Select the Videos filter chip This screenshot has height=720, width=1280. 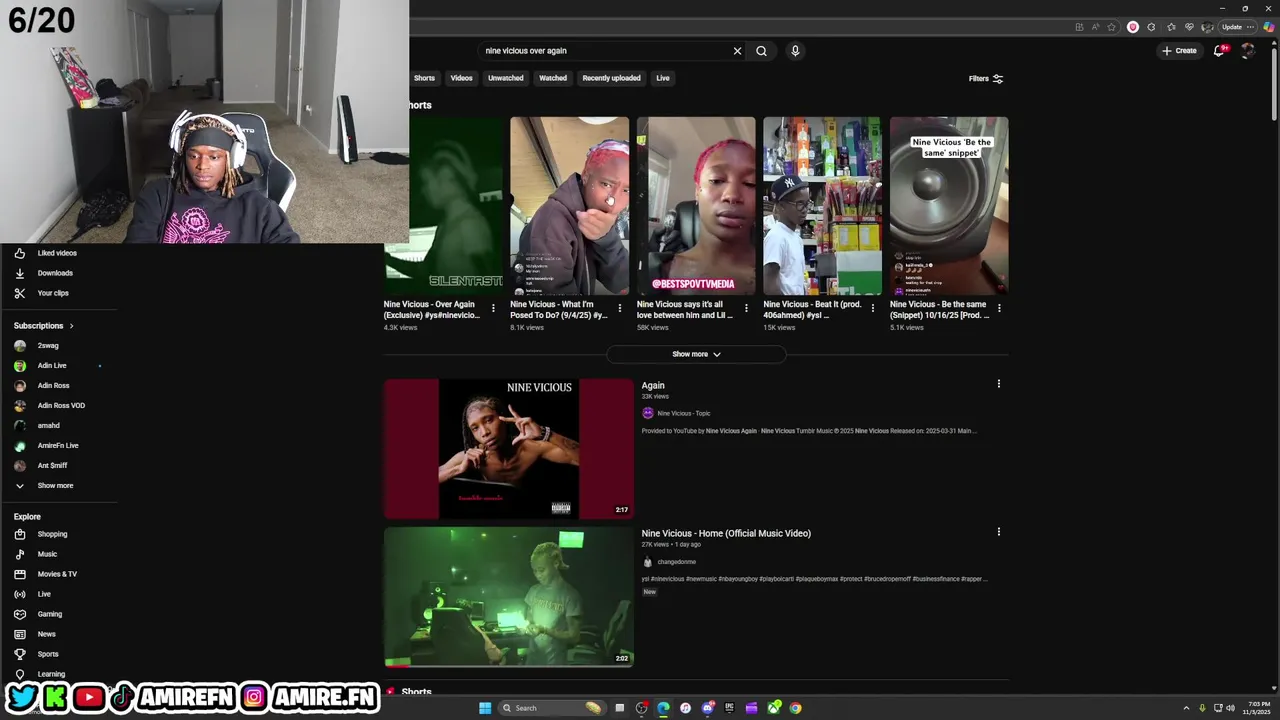click(461, 78)
